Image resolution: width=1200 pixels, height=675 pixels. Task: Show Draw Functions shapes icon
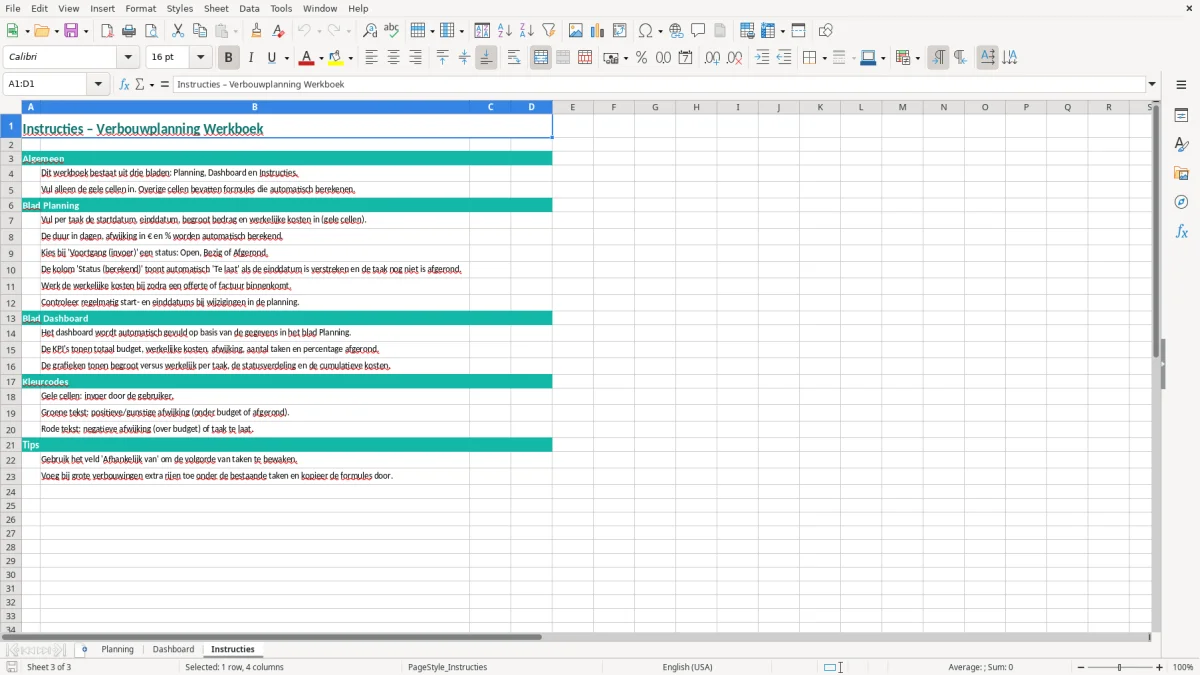[826, 31]
